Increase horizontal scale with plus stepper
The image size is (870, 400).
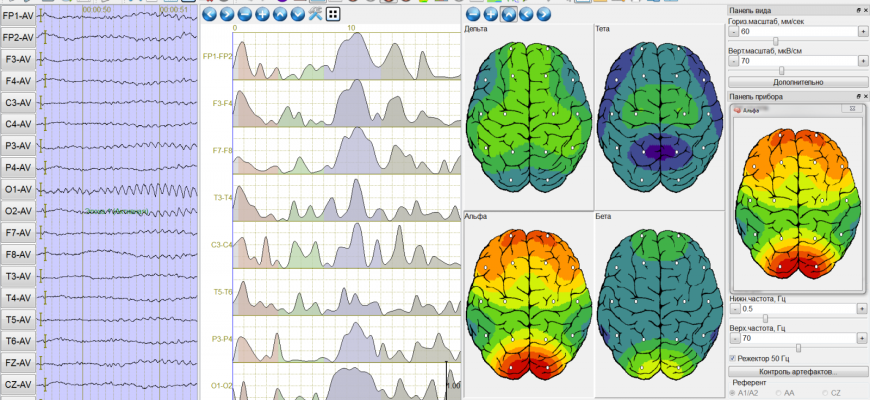862,32
